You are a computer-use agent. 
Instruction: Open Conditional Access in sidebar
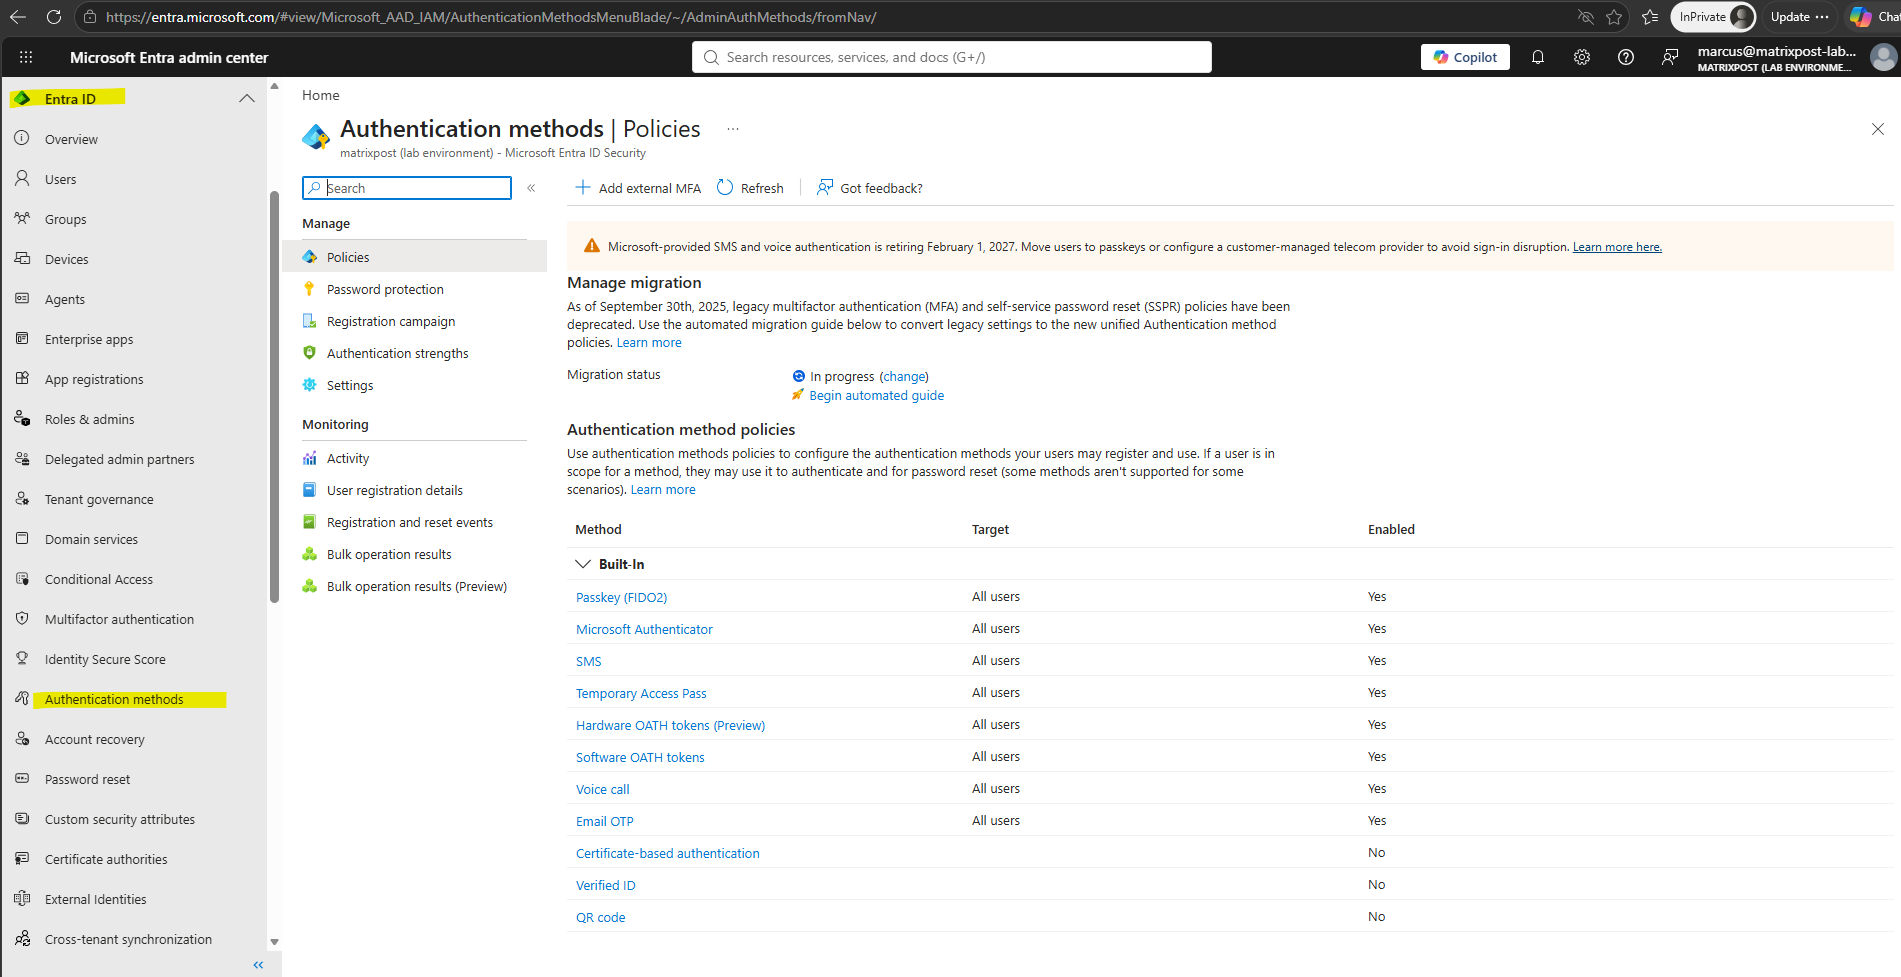[99, 579]
